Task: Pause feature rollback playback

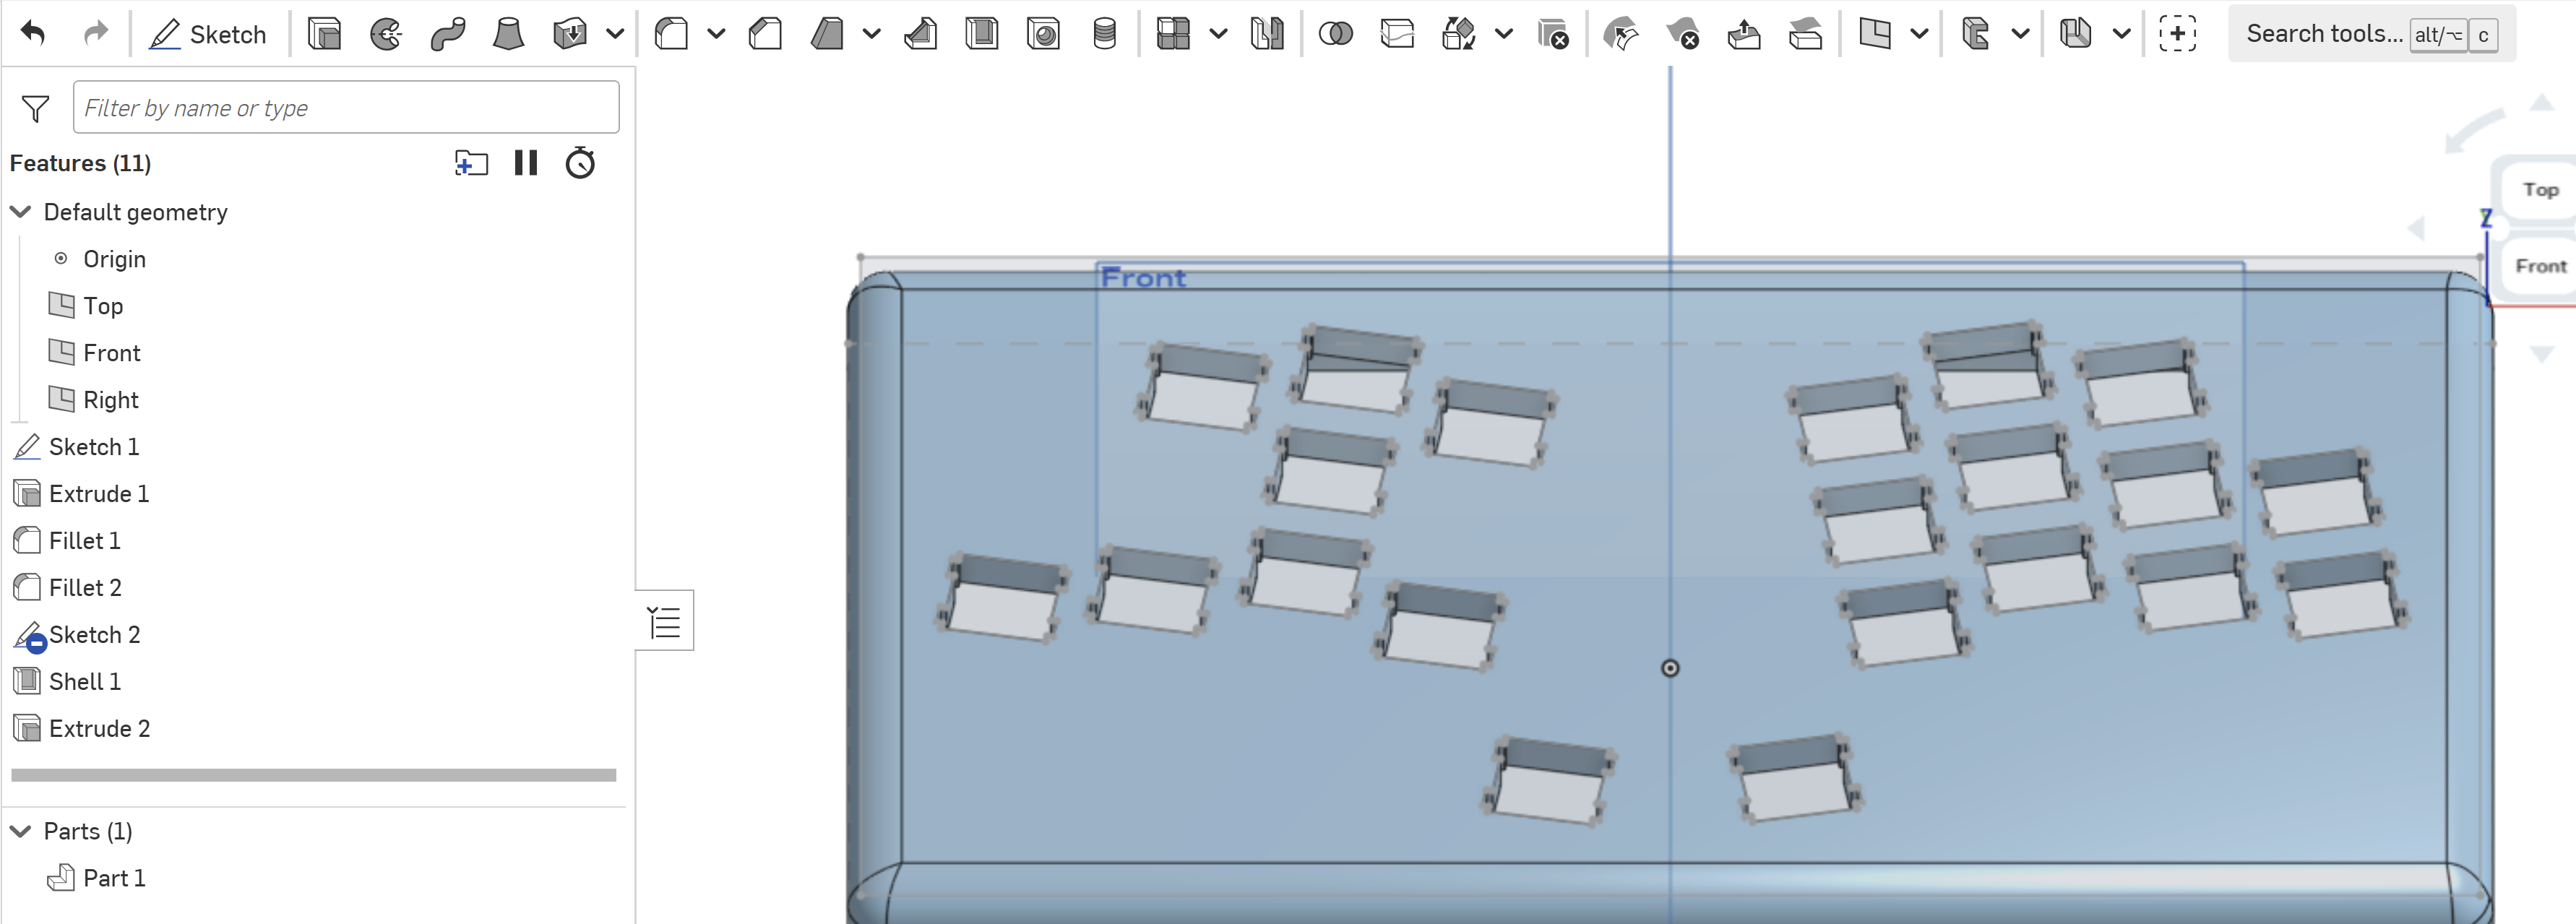Action: [x=526, y=163]
